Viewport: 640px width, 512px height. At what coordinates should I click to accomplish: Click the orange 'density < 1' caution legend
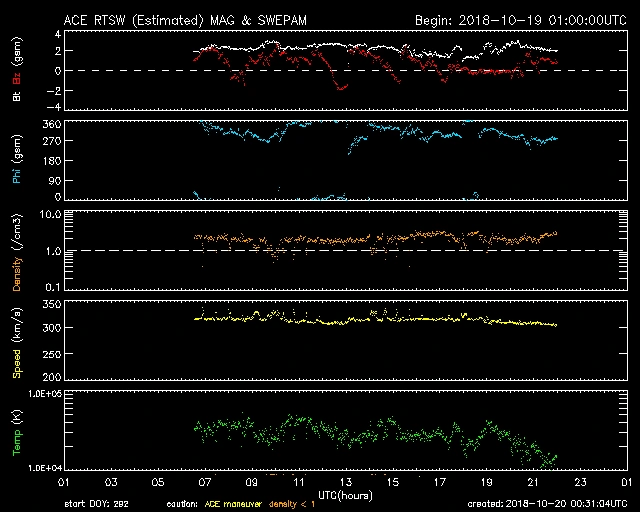pos(292,504)
